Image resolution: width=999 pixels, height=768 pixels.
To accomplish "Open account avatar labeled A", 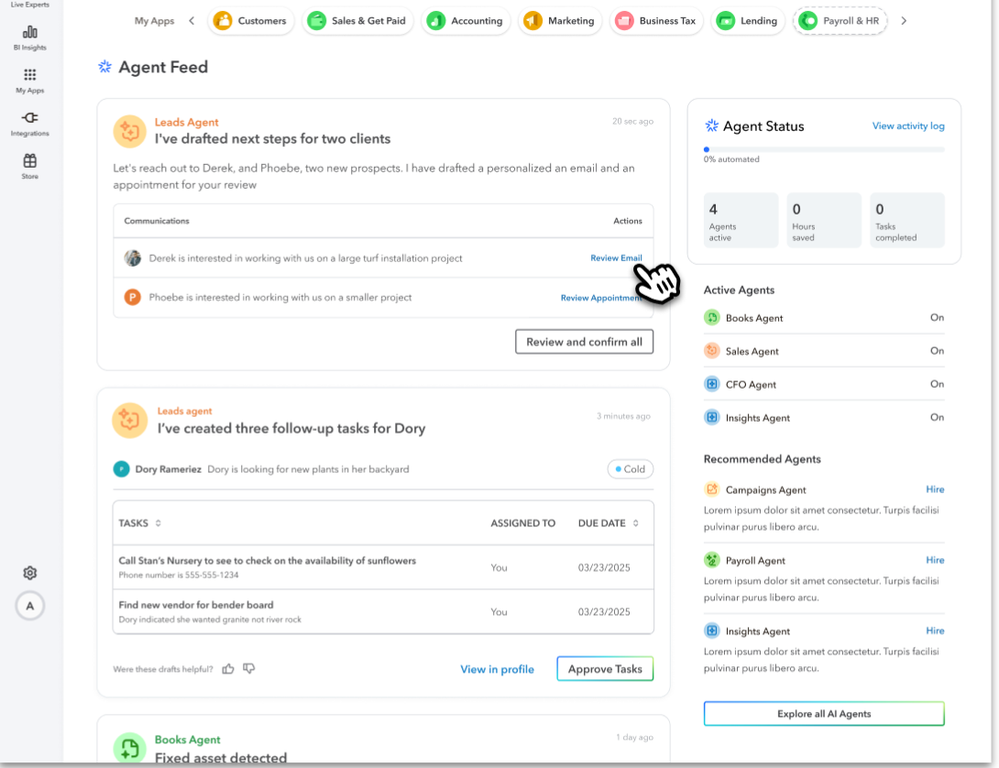I will (x=30, y=605).
